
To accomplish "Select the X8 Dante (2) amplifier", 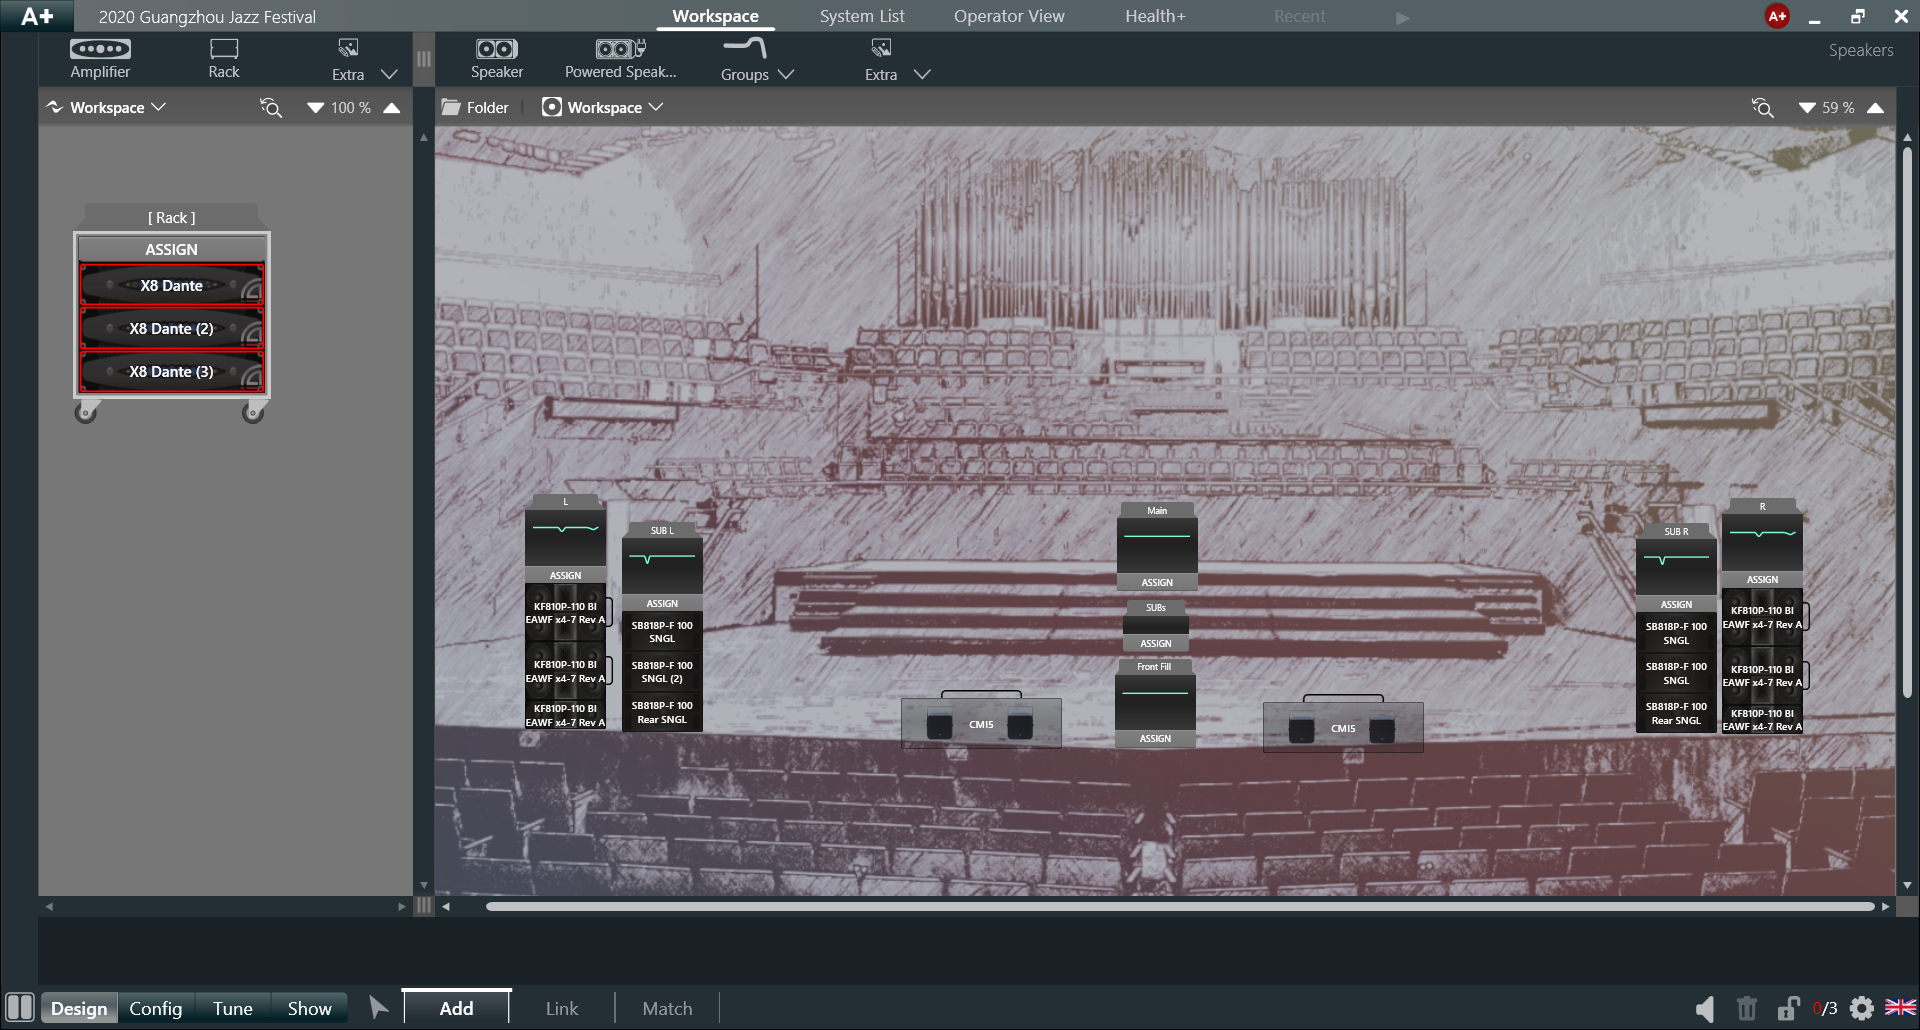I will pyautogui.click(x=172, y=329).
